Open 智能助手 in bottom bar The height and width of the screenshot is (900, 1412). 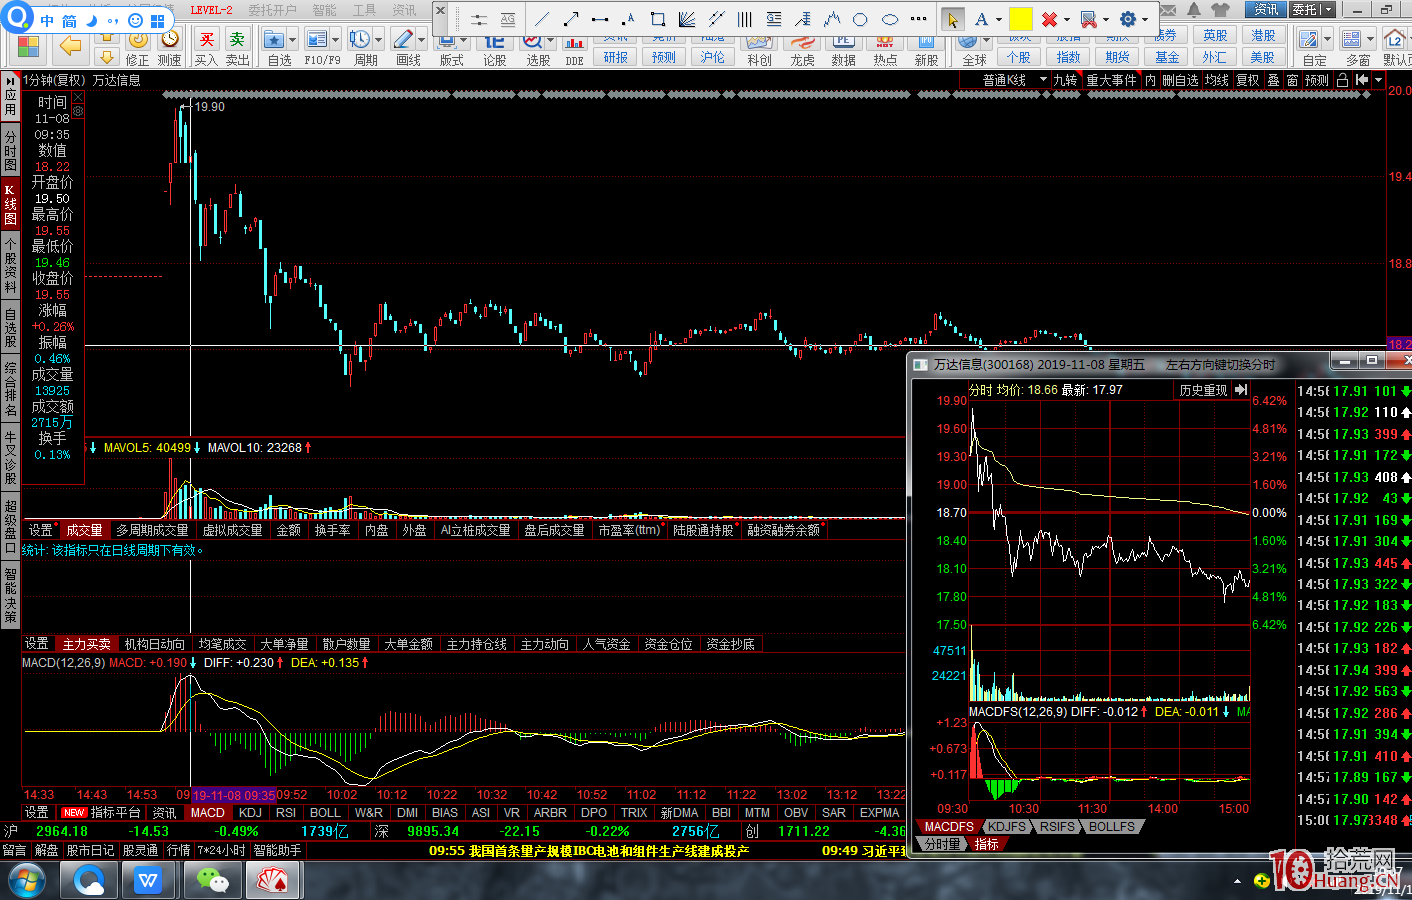[277, 850]
